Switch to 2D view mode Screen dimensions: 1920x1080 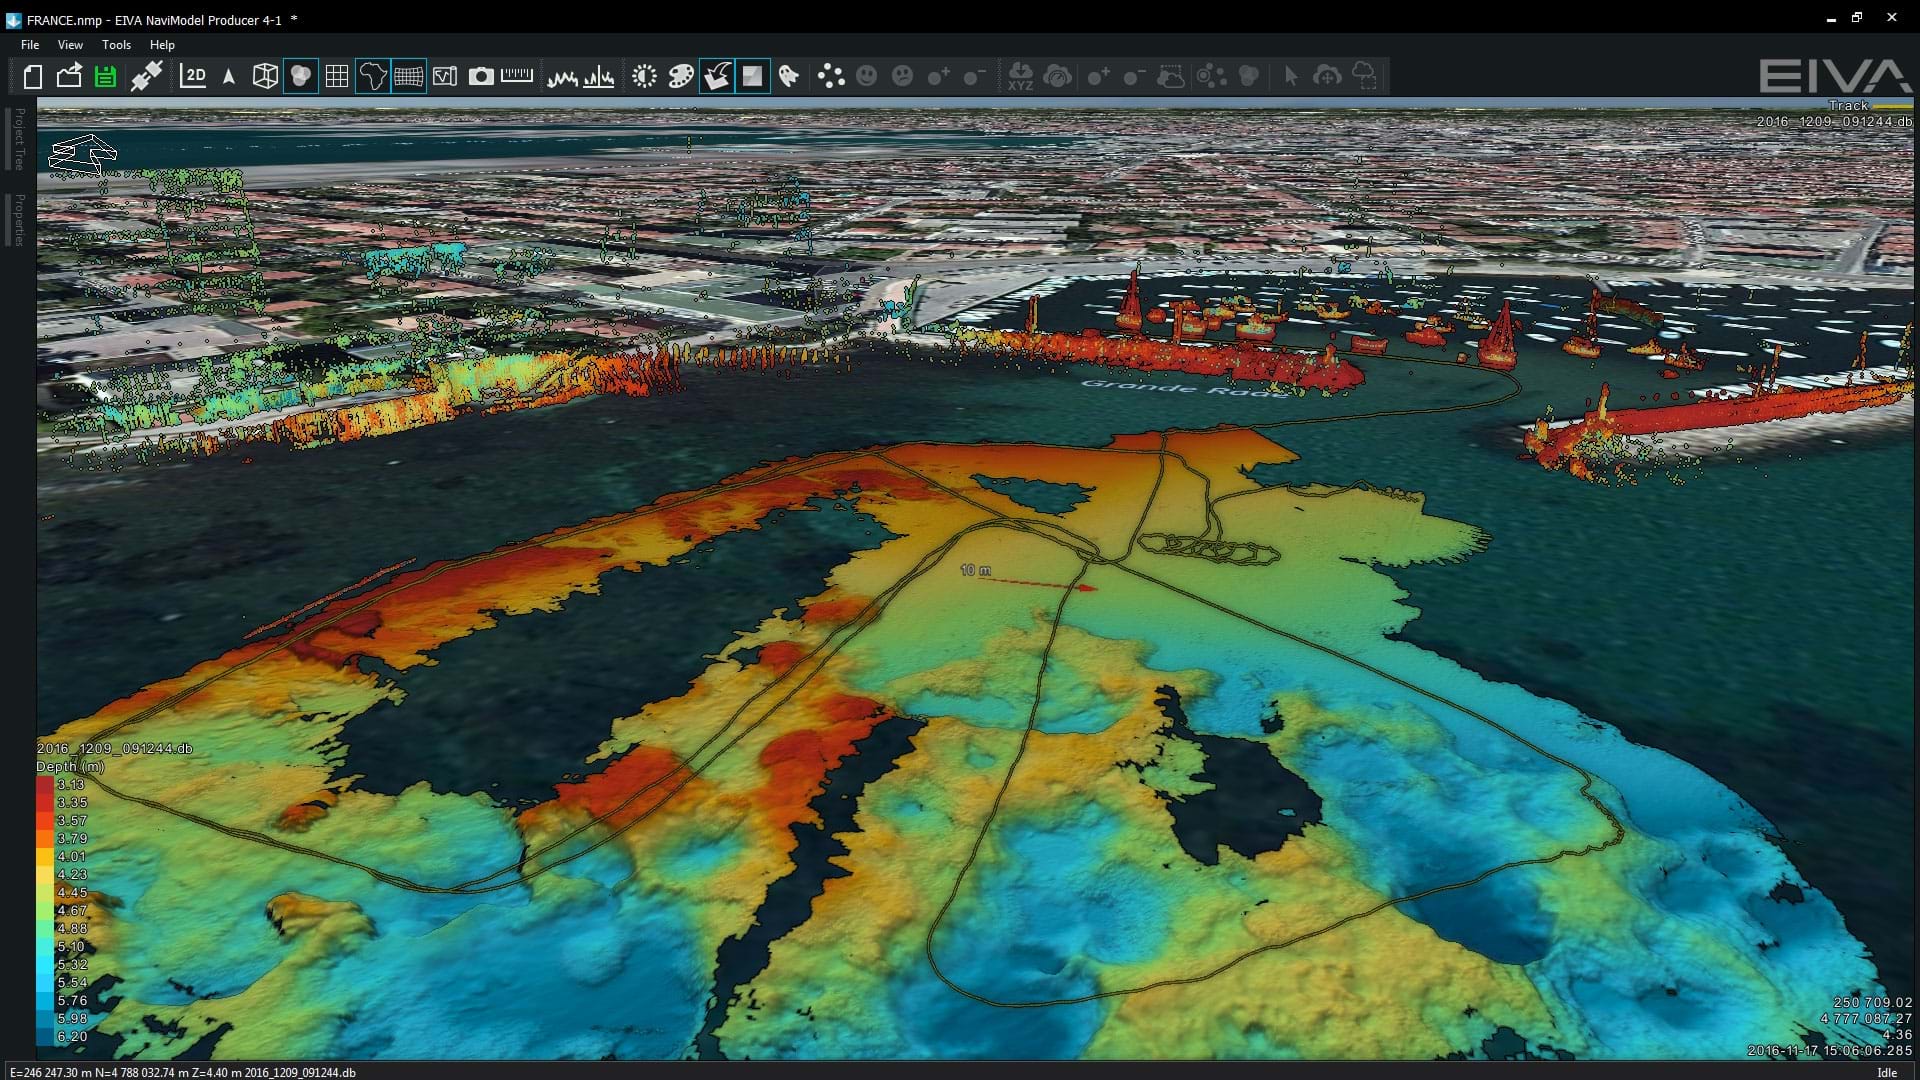click(193, 76)
